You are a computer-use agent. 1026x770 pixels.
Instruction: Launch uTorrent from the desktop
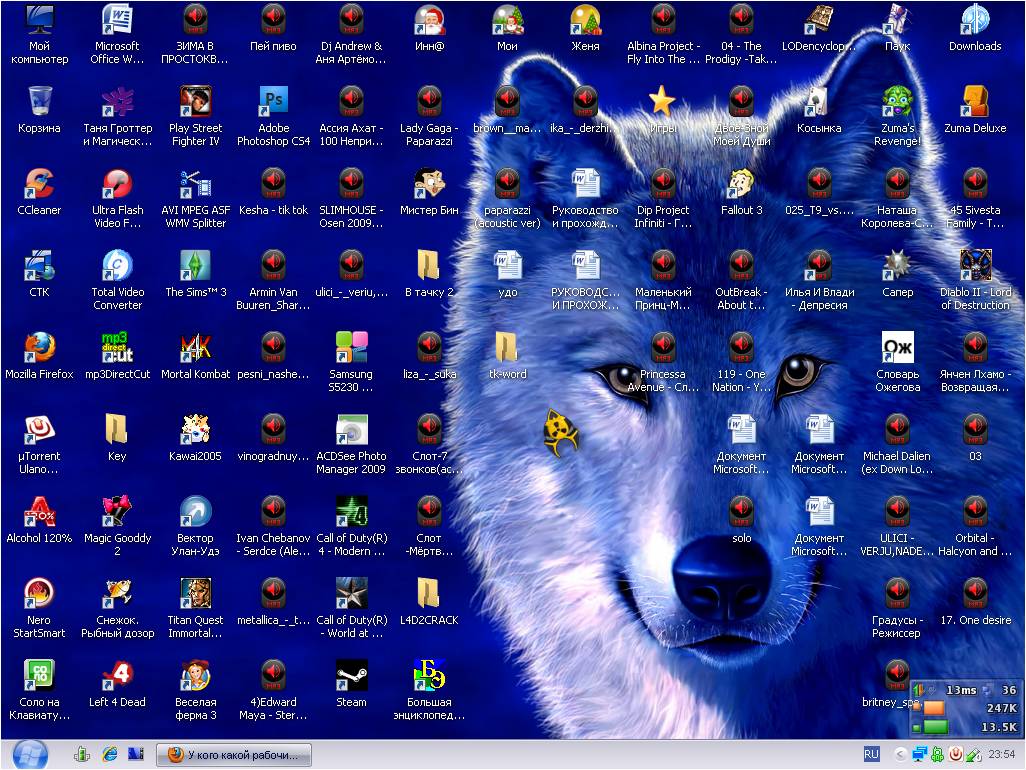39,430
